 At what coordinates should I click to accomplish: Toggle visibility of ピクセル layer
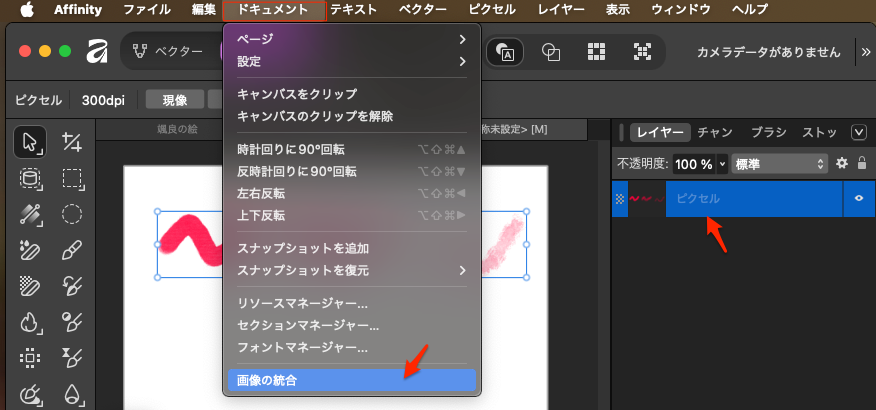[x=858, y=198]
